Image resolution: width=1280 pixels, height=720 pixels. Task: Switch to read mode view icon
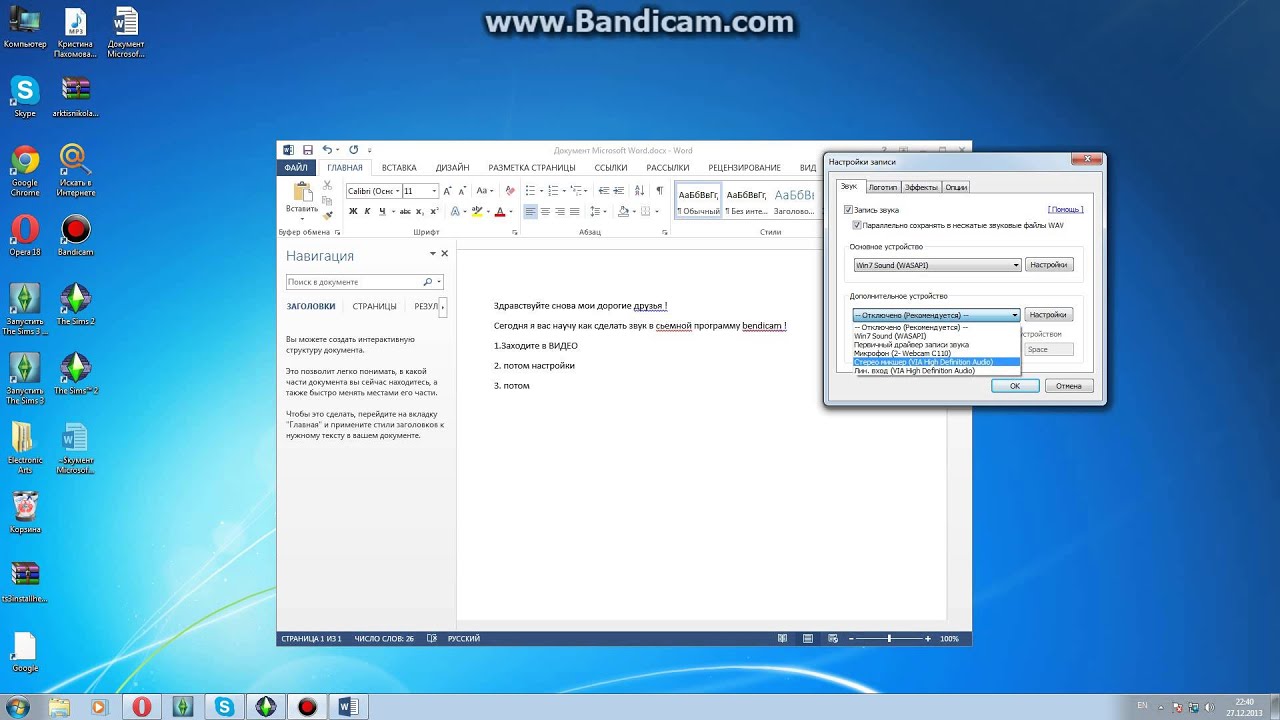click(x=782, y=638)
